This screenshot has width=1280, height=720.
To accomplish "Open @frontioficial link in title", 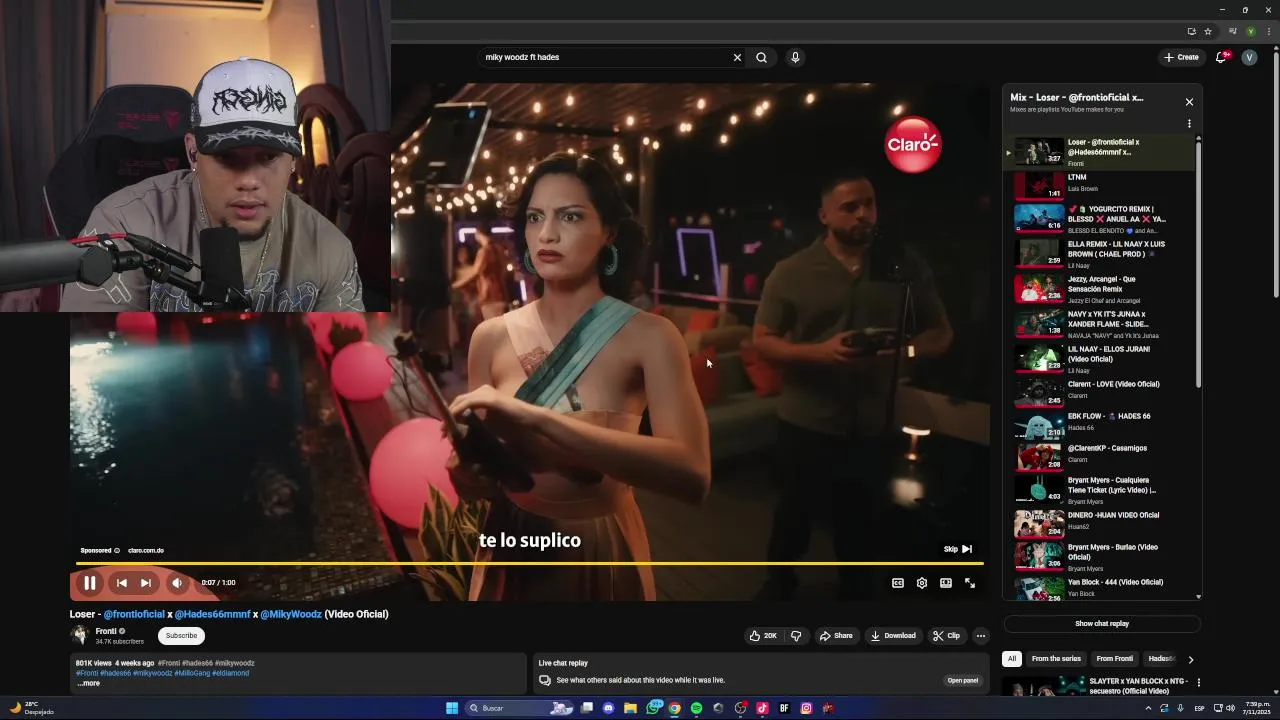I will pyautogui.click(x=134, y=614).
